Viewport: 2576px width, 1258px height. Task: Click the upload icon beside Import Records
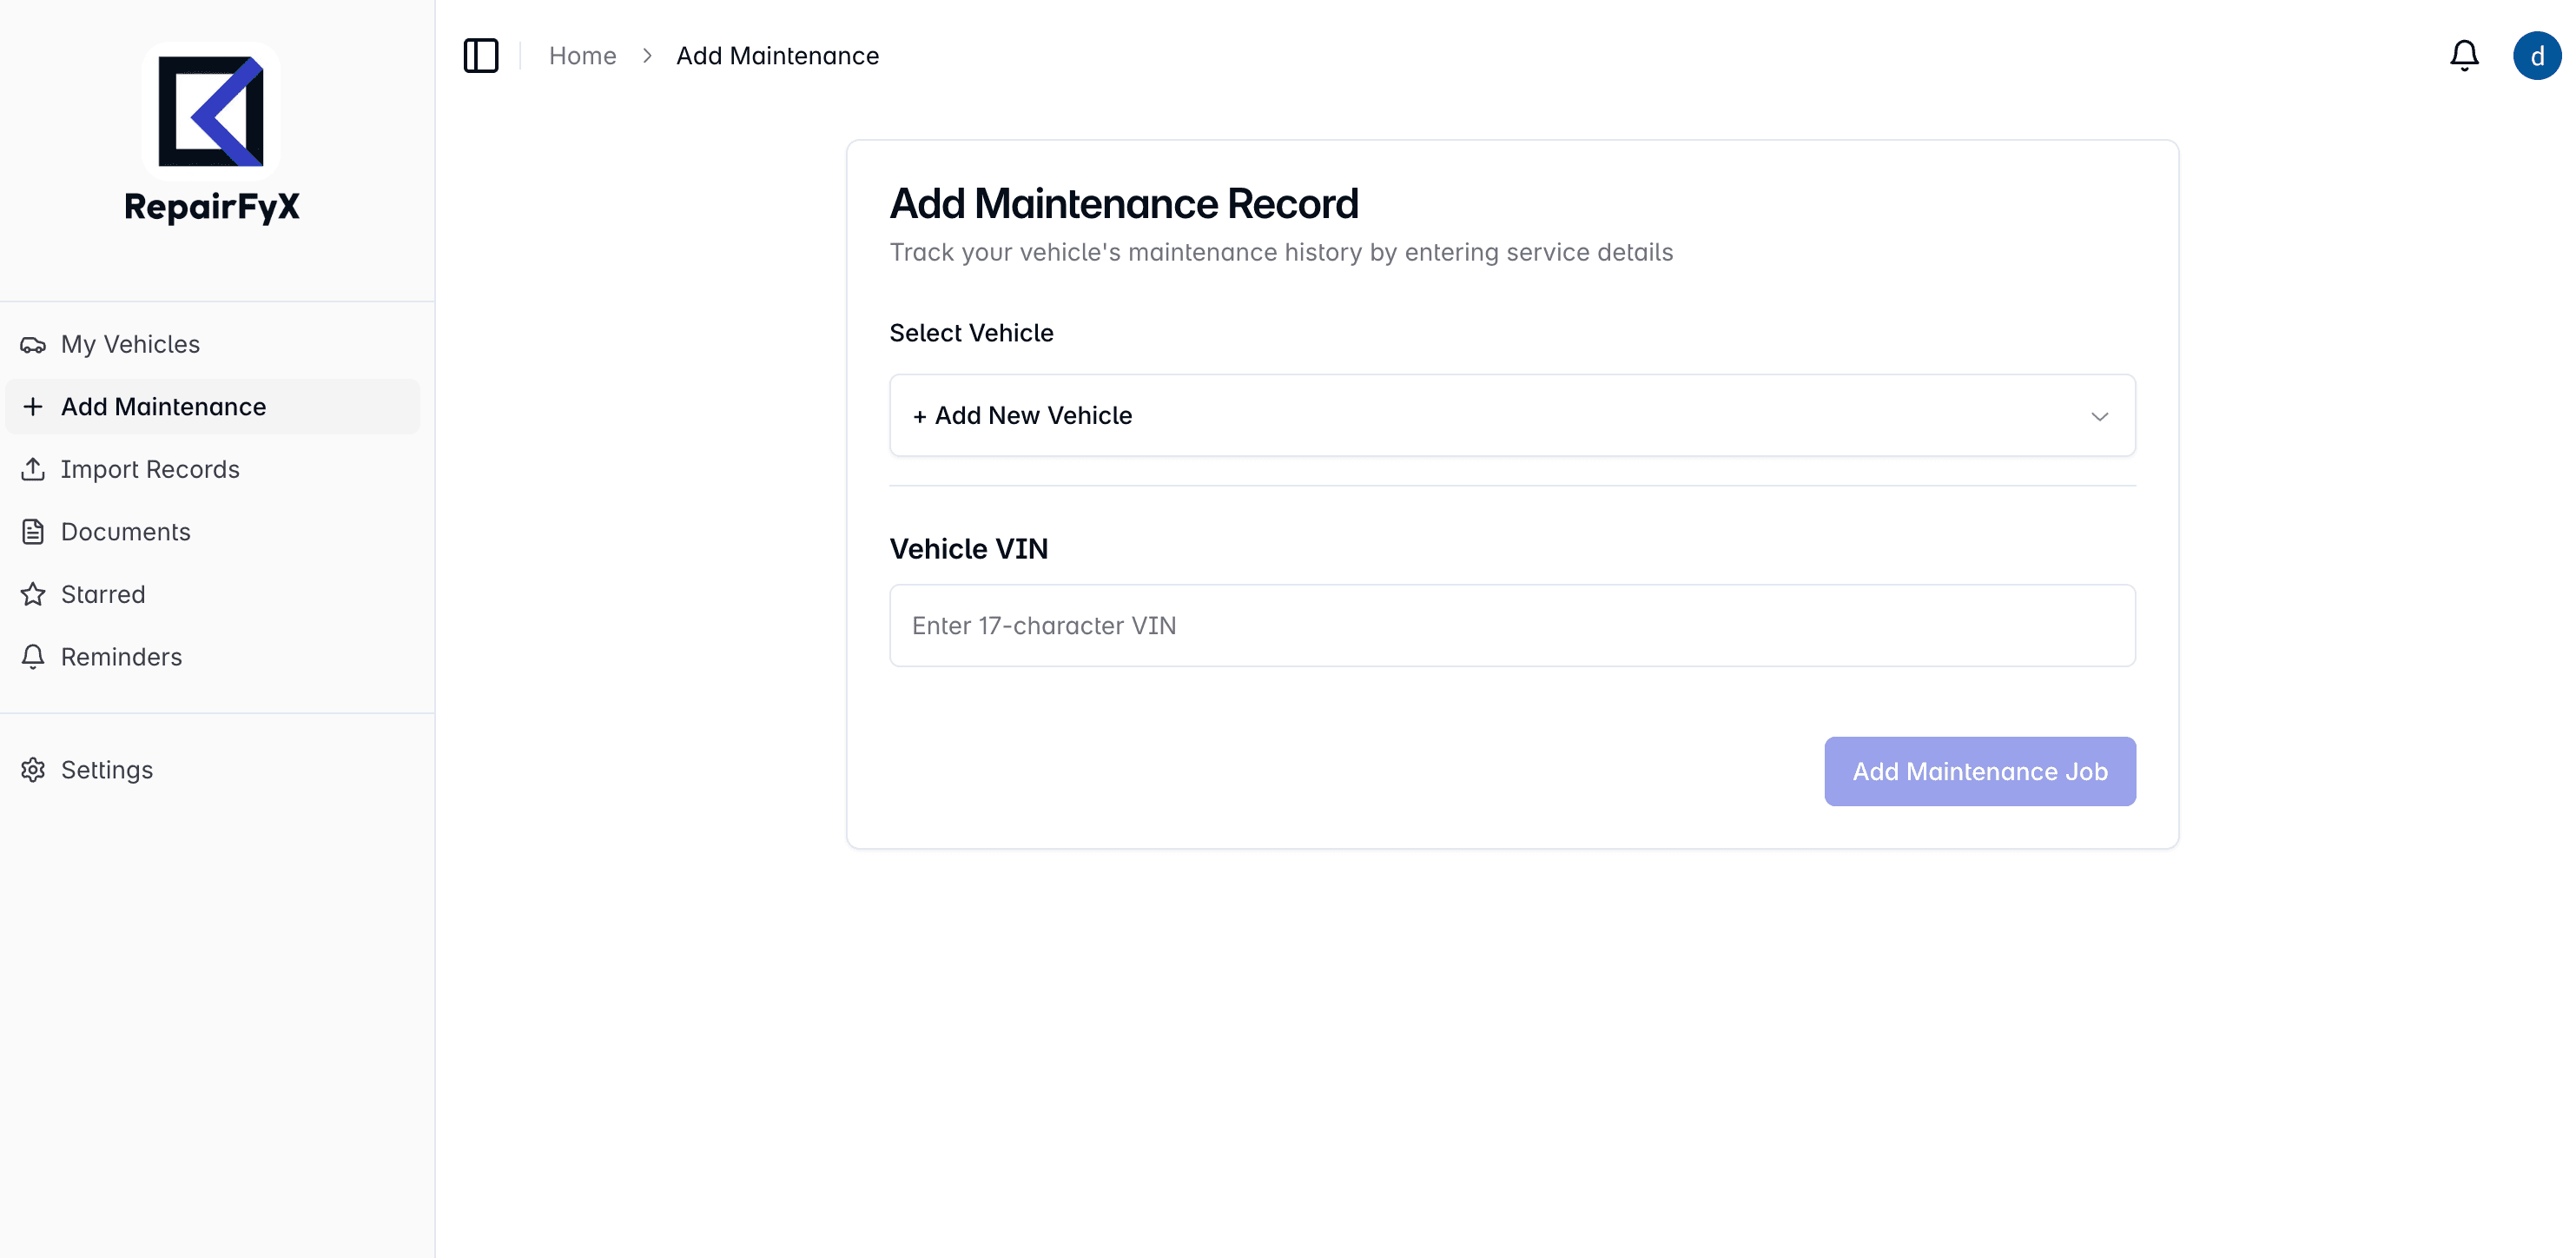(x=33, y=470)
